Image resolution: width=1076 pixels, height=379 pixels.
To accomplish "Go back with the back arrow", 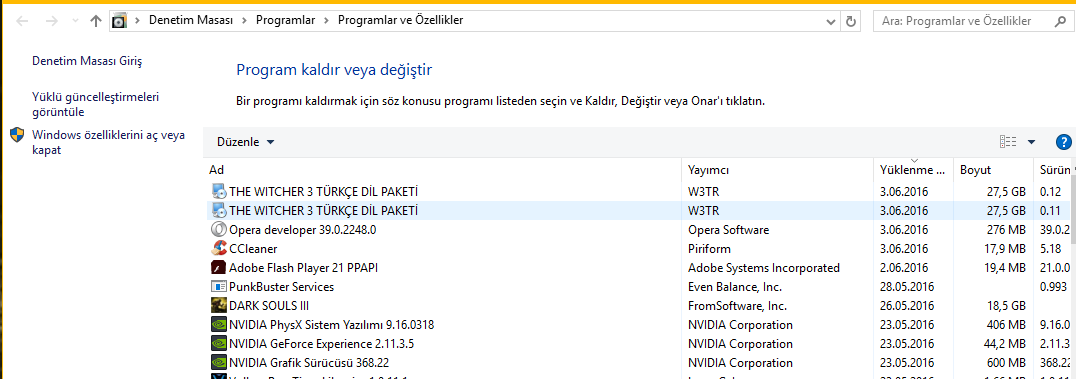I will point(22,21).
